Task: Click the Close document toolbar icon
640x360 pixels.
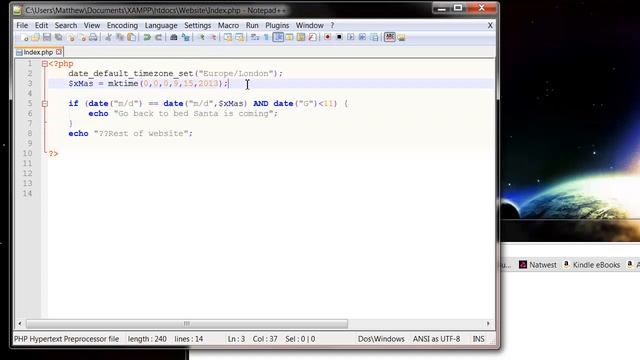Action: coord(71,38)
